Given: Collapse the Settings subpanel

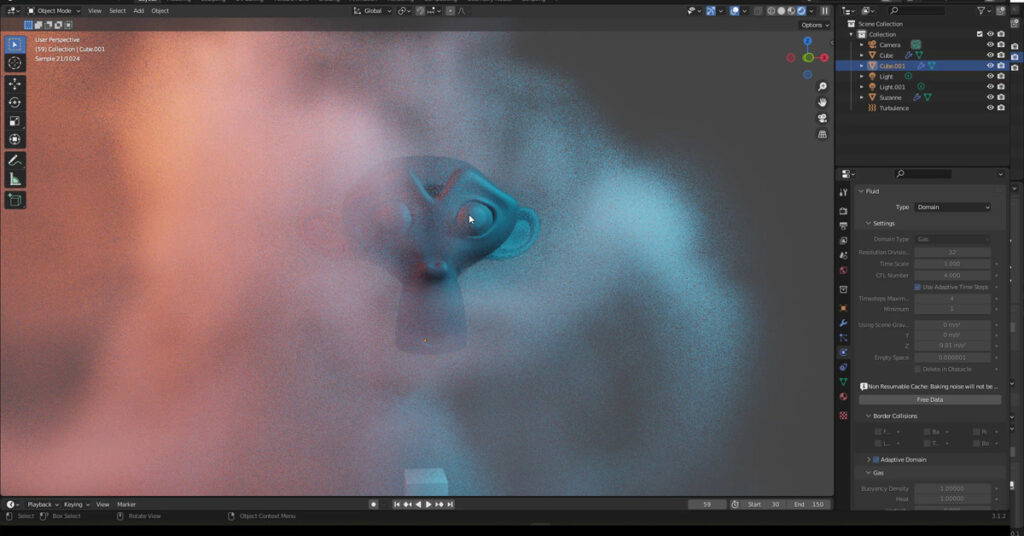Looking at the screenshot, I should tap(869, 223).
